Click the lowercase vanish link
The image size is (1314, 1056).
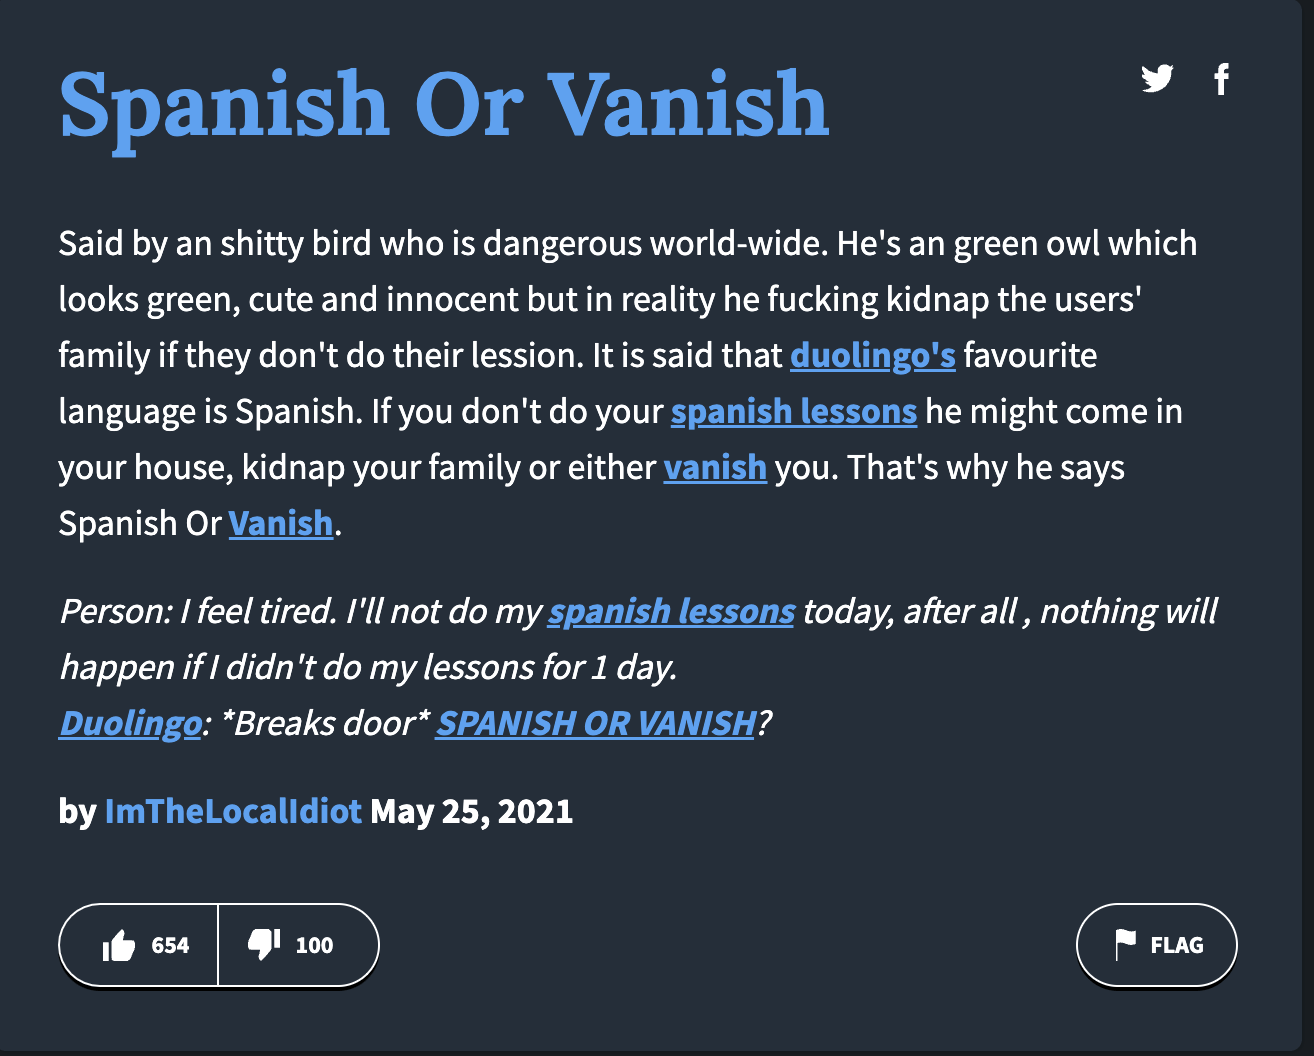715,467
